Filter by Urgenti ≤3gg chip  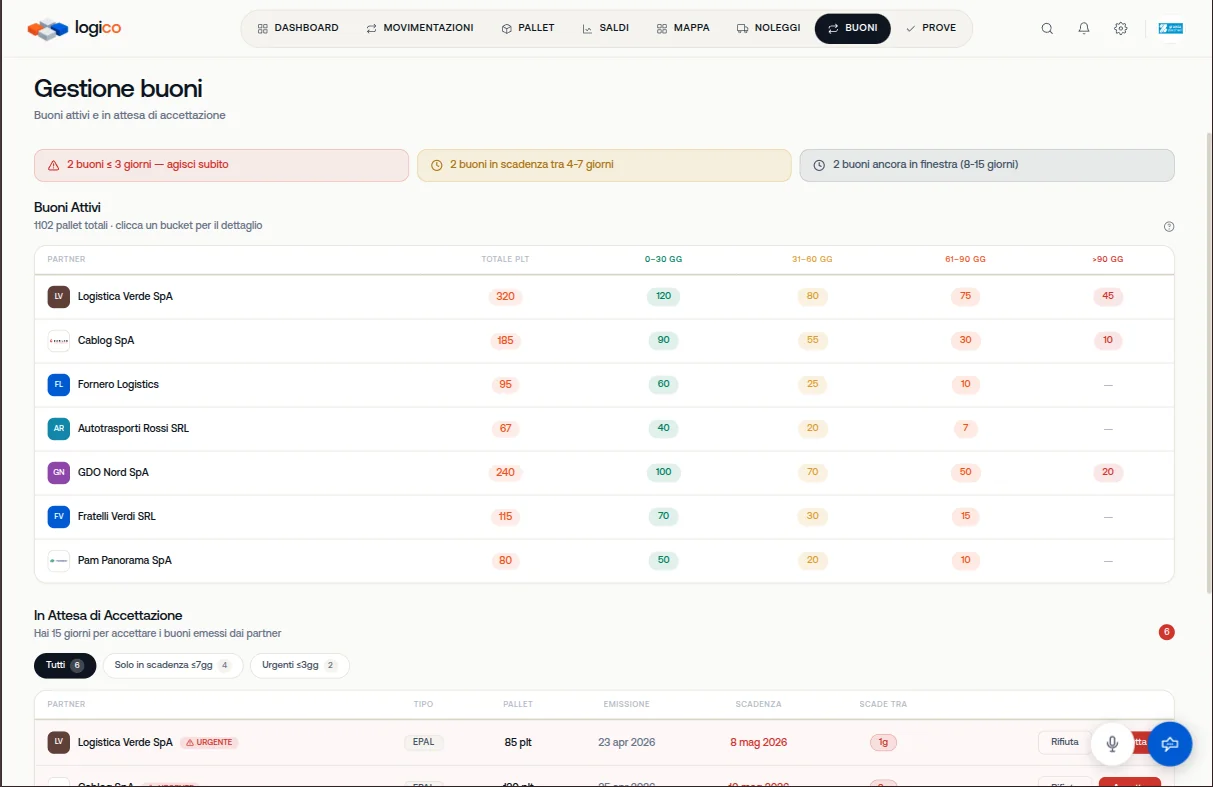tap(299, 666)
